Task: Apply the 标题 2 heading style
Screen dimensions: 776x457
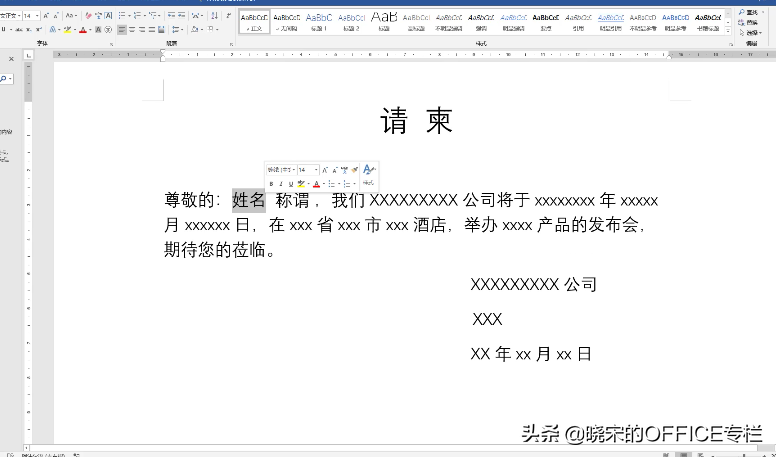Action: pyautogui.click(x=351, y=22)
